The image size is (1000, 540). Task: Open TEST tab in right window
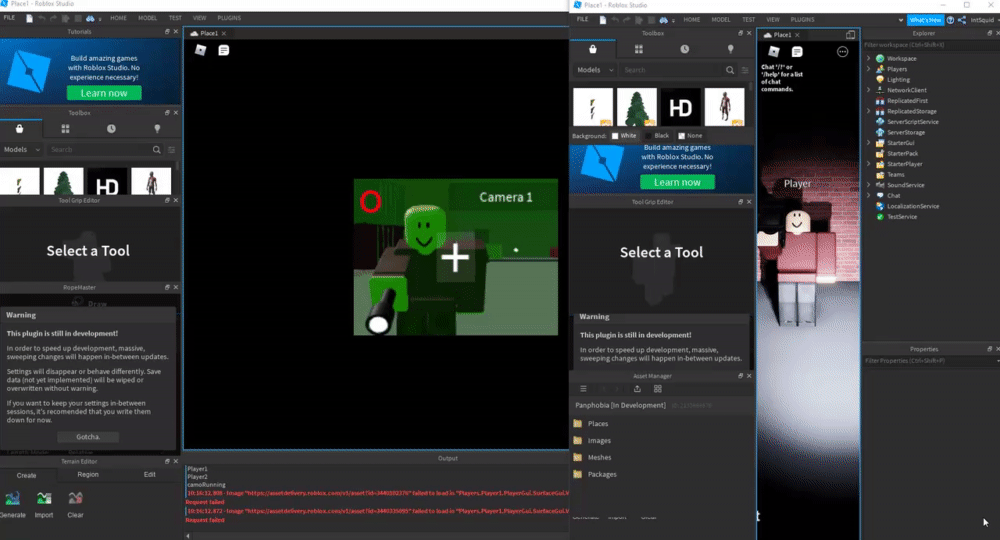749,20
